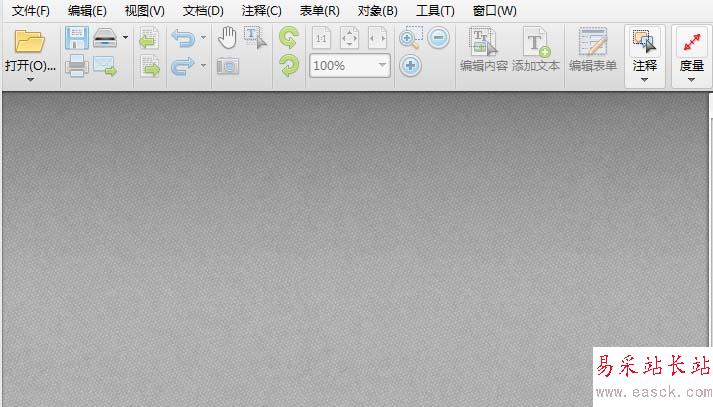Open the 表单(R) menu
The image size is (713, 407).
319,10
